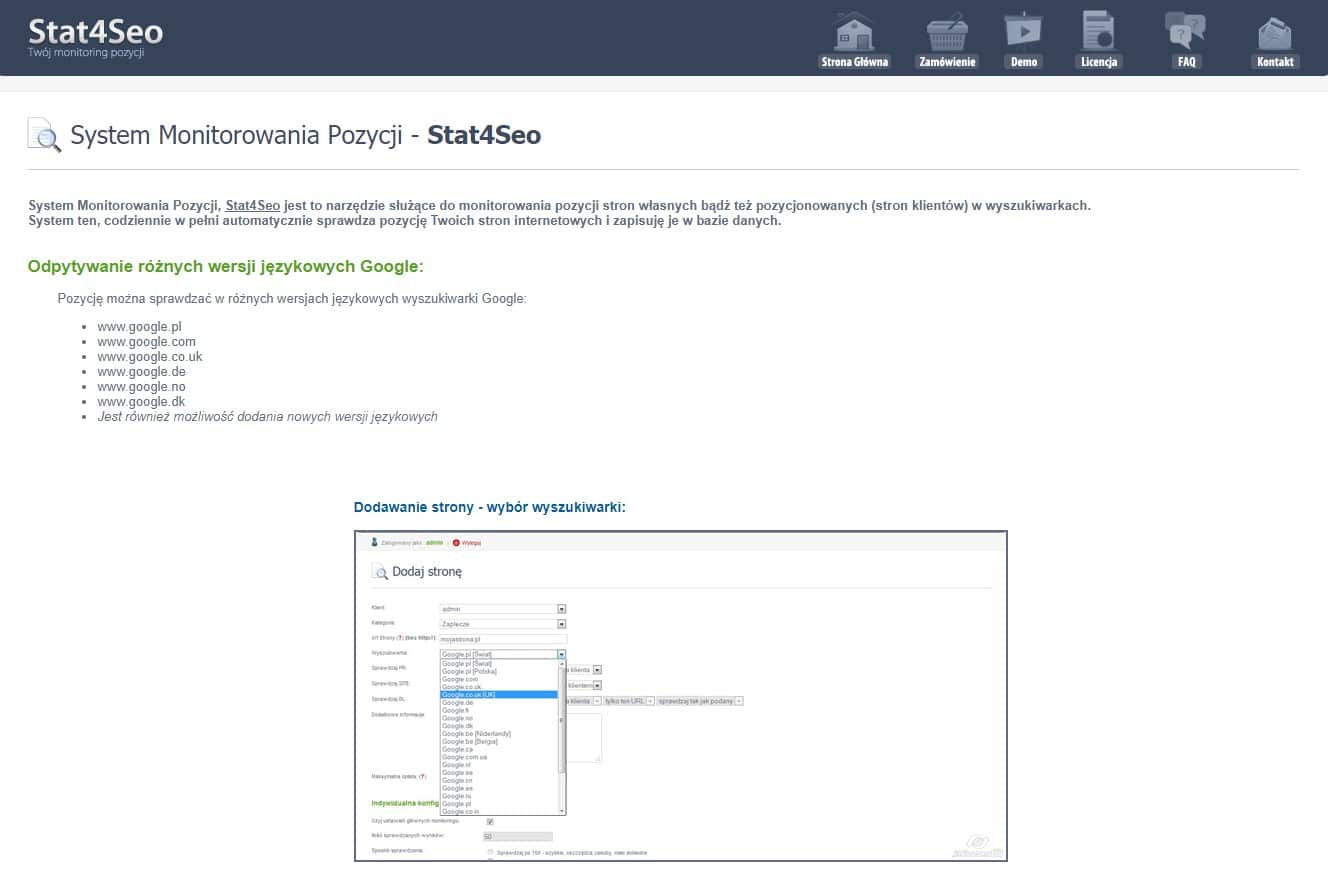The height and width of the screenshot is (882, 1328).
Task: Click the search engine list scrollbar
Action: (561, 720)
